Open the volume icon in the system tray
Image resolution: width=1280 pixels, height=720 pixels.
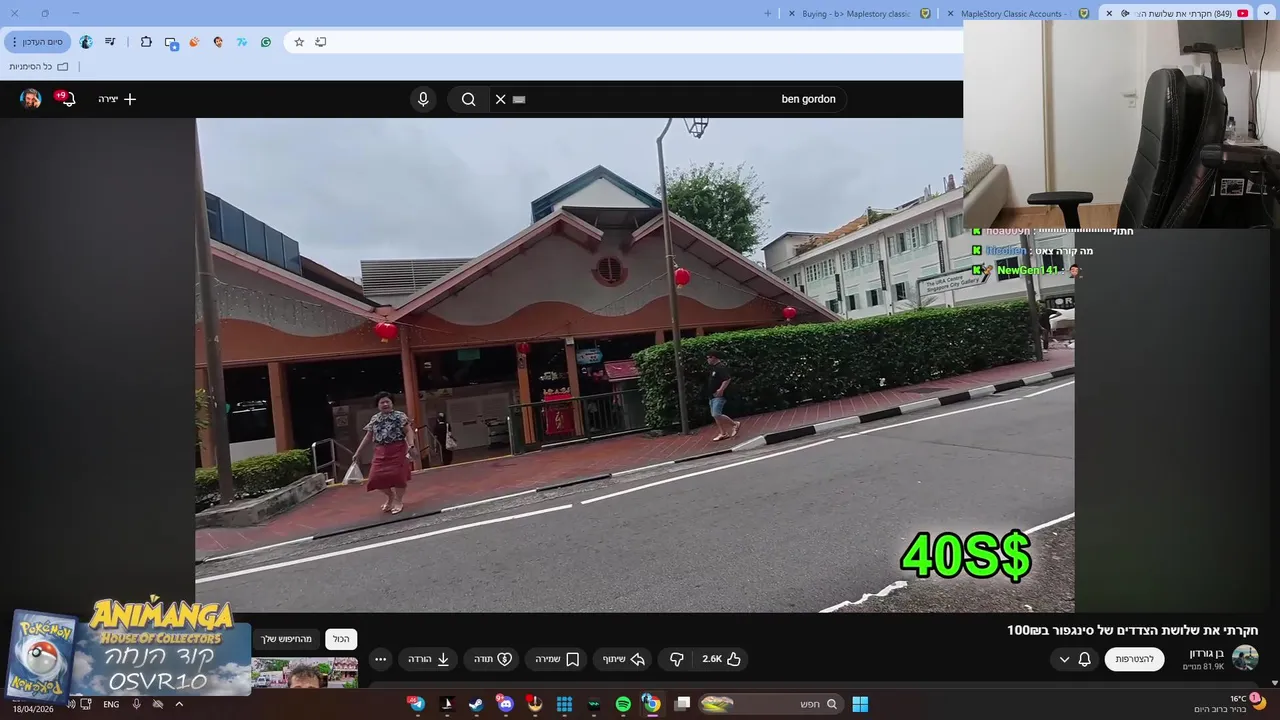click(71, 704)
